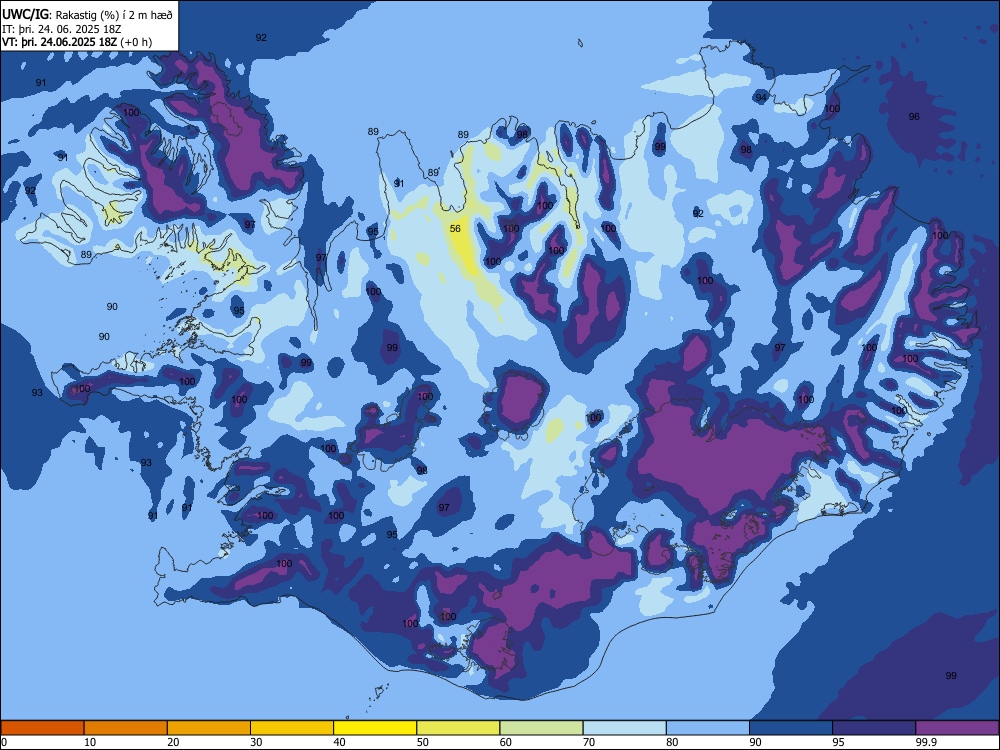This screenshot has width=1000, height=750.
Task: Click the '96' value over the northeast sea
Action: (914, 117)
